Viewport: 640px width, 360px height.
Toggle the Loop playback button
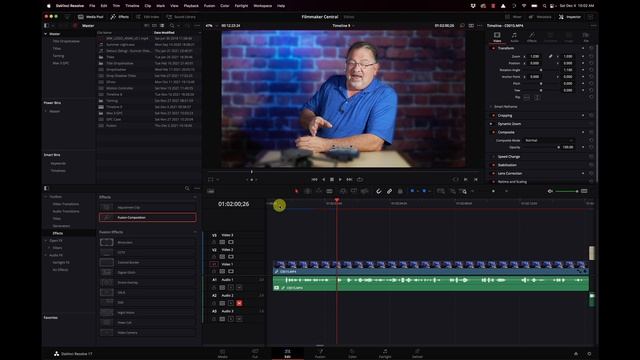(360, 179)
